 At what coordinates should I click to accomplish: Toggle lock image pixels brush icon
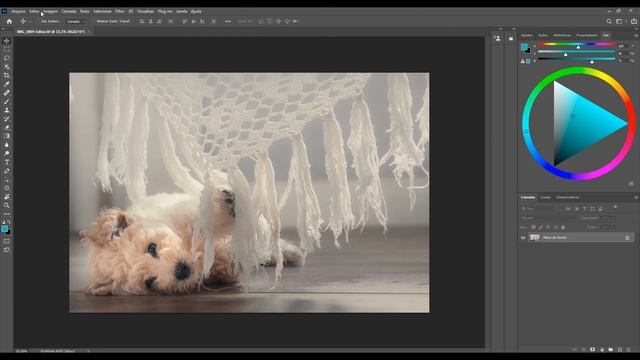[540, 227]
